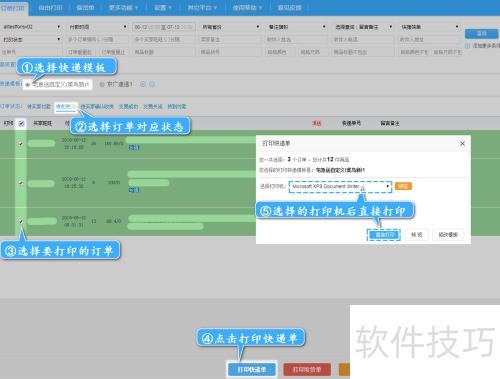500x379 pixels.
Task: Filter orders by 待买家付款 status
Action: click(x=39, y=107)
